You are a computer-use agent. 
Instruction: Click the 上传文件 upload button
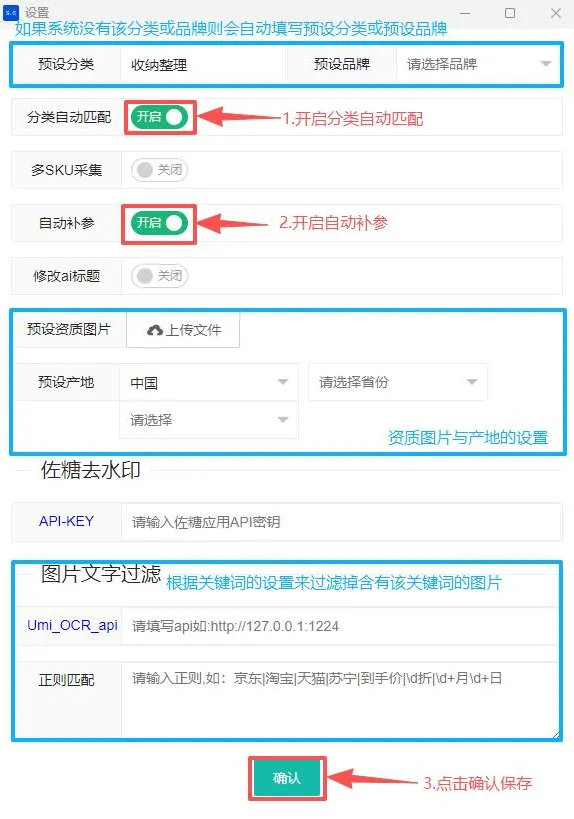[x=183, y=330]
